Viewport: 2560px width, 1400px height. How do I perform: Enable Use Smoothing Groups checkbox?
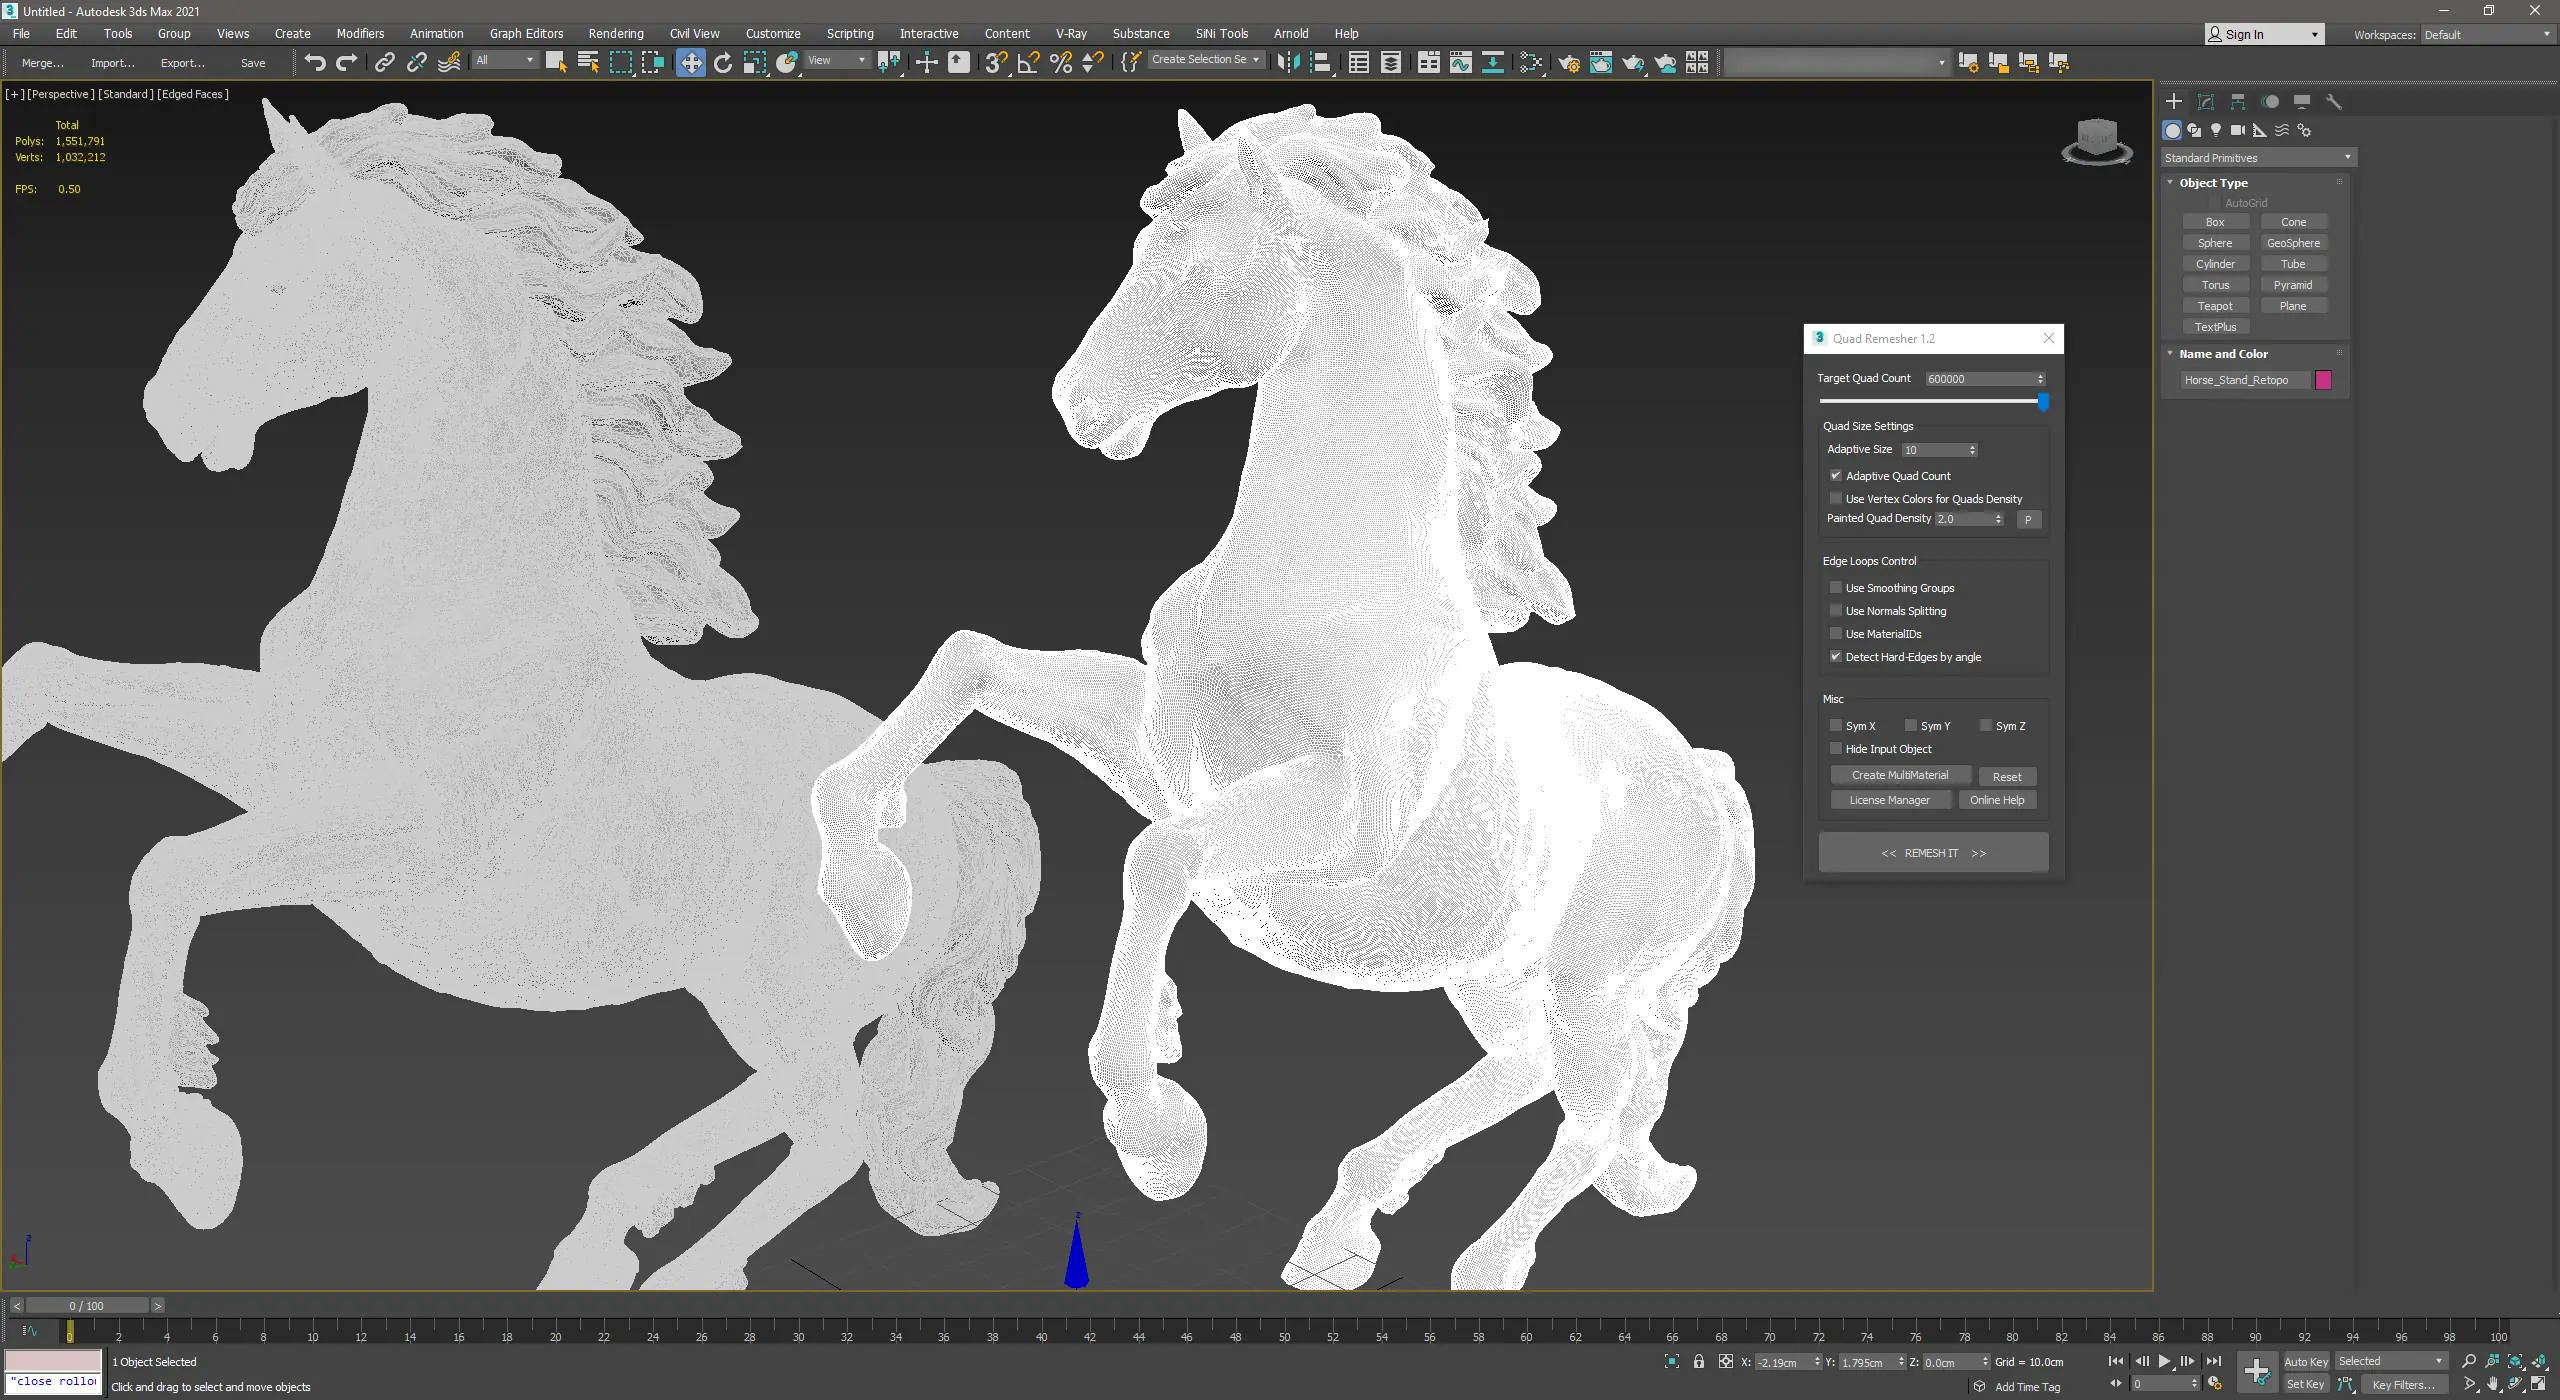coord(1836,588)
